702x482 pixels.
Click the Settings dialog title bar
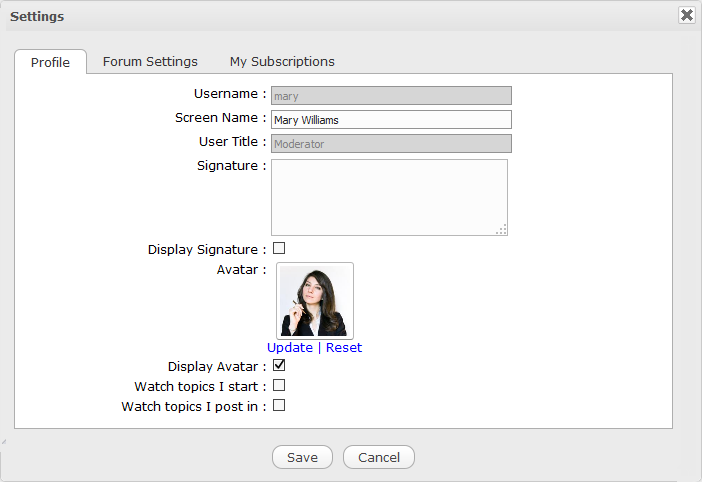tap(300, 15)
